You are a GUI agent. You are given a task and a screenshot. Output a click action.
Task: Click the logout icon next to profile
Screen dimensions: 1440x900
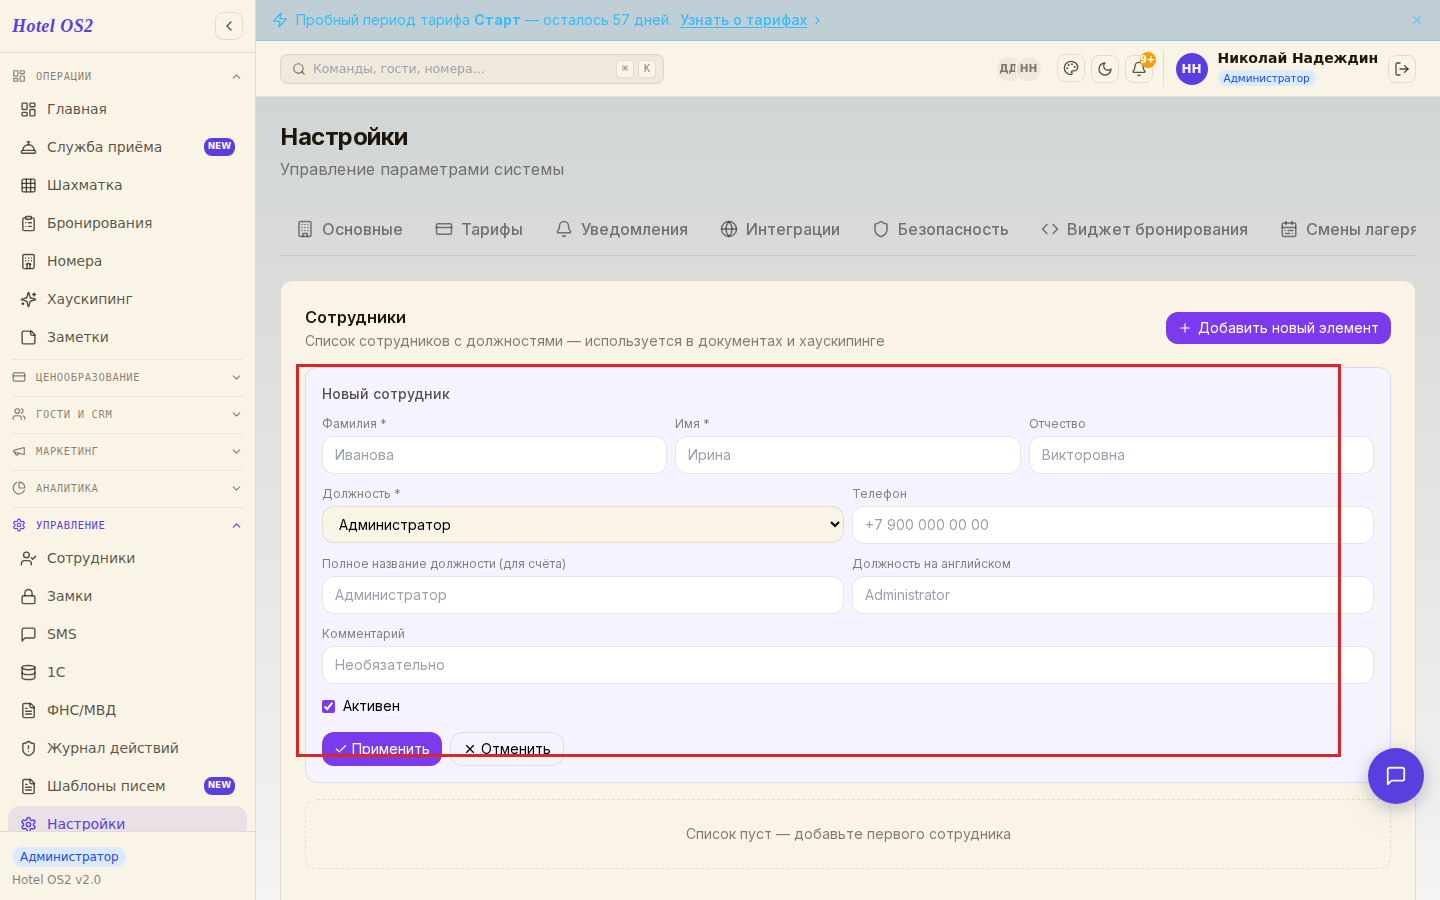[1402, 69]
